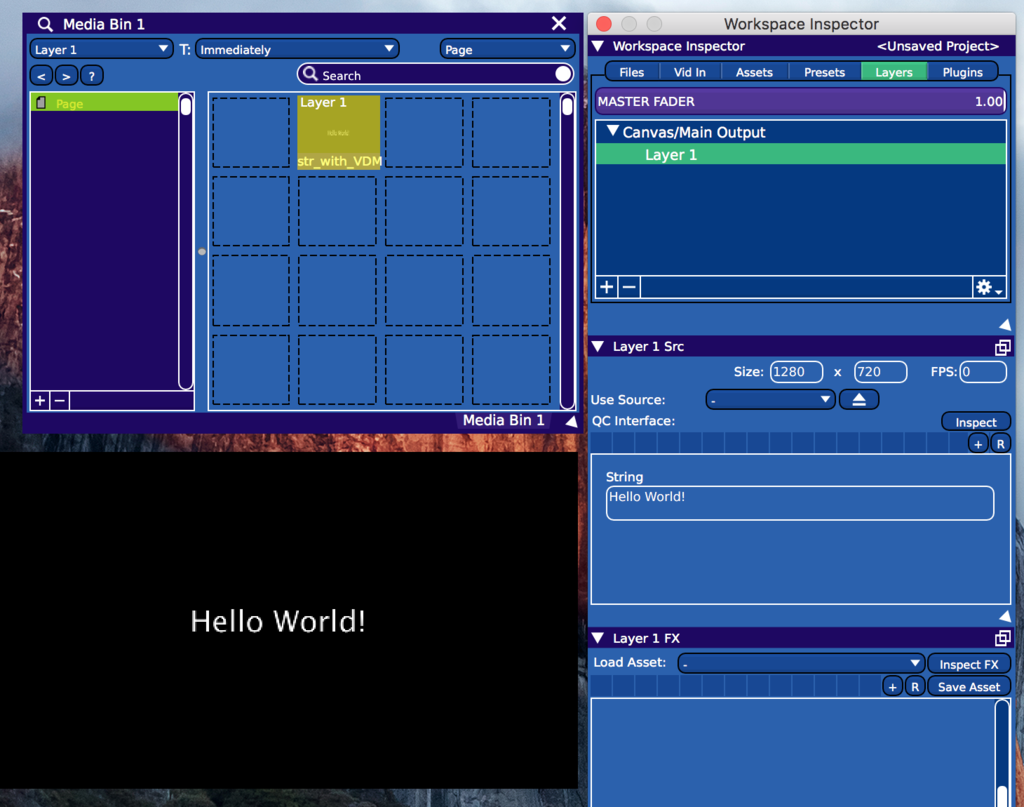Viewport: 1024px width, 807px height.
Task: Click the Size width field showing 1280
Action: pos(796,372)
